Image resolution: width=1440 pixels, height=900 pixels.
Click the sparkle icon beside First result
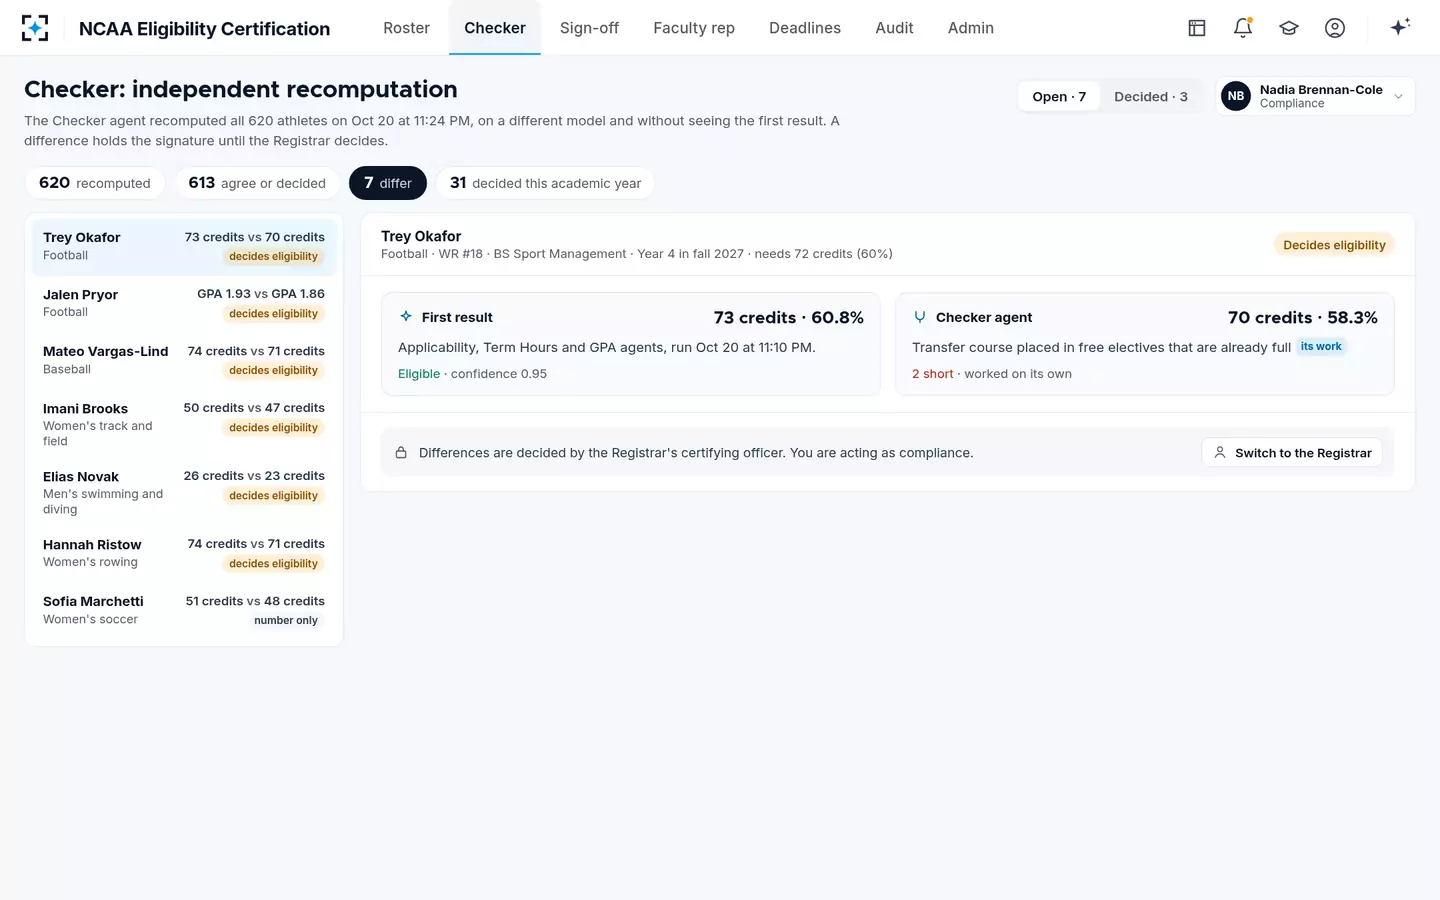click(406, 317)
